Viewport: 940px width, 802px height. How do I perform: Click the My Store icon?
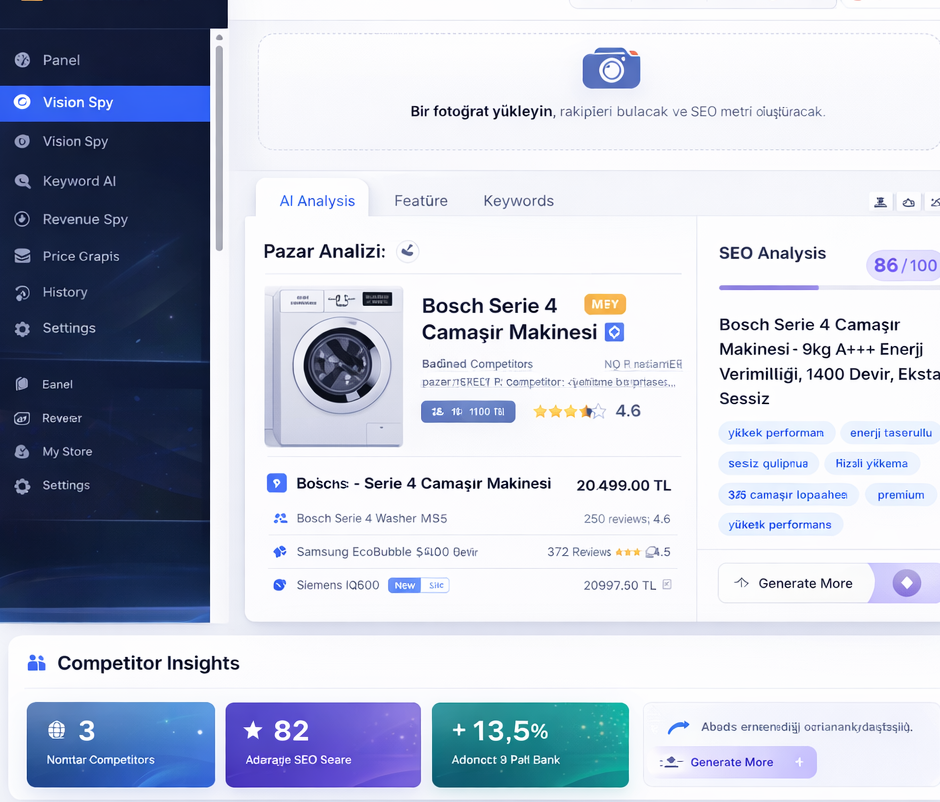(22, 451)
